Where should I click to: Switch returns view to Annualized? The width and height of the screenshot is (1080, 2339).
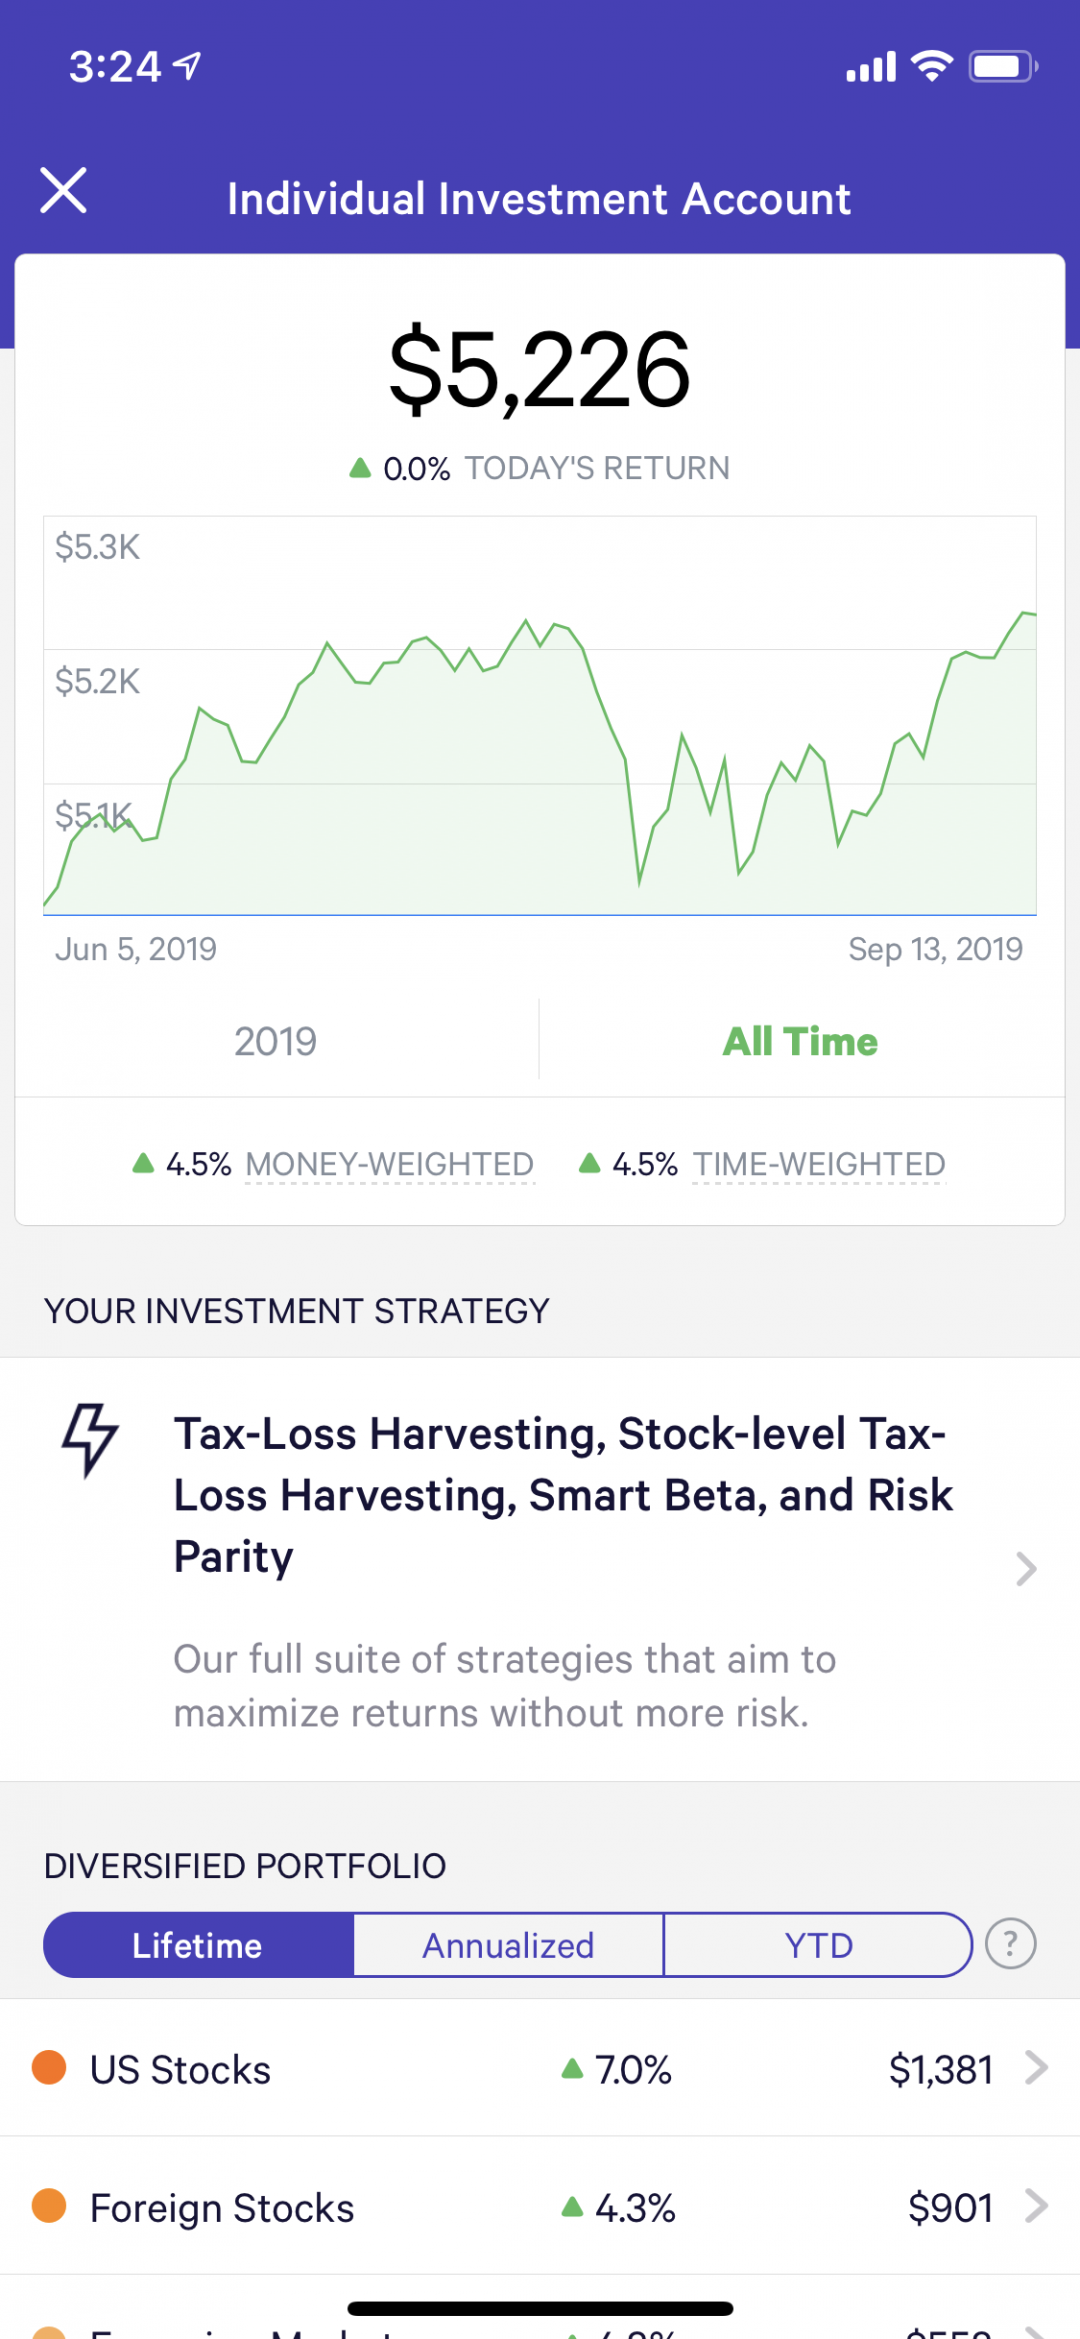[x=508, y=1945]
